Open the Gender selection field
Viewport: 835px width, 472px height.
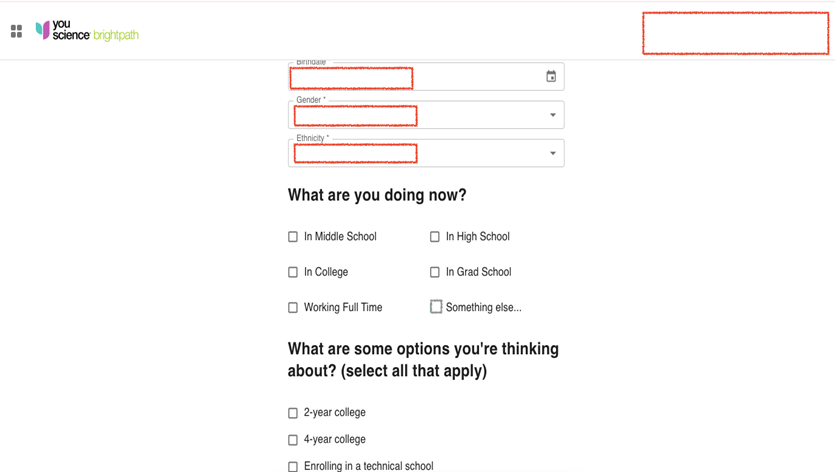[426, 115]
